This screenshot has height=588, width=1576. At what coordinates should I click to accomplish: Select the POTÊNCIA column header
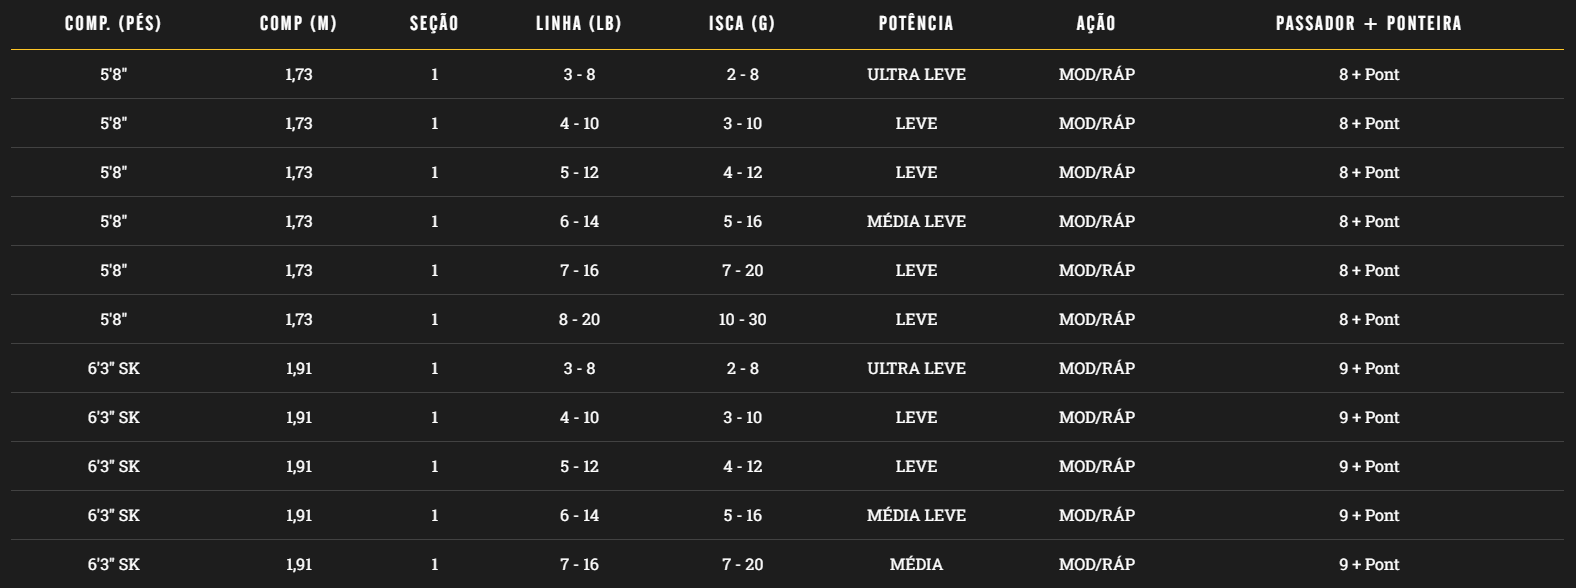(916, 24)
